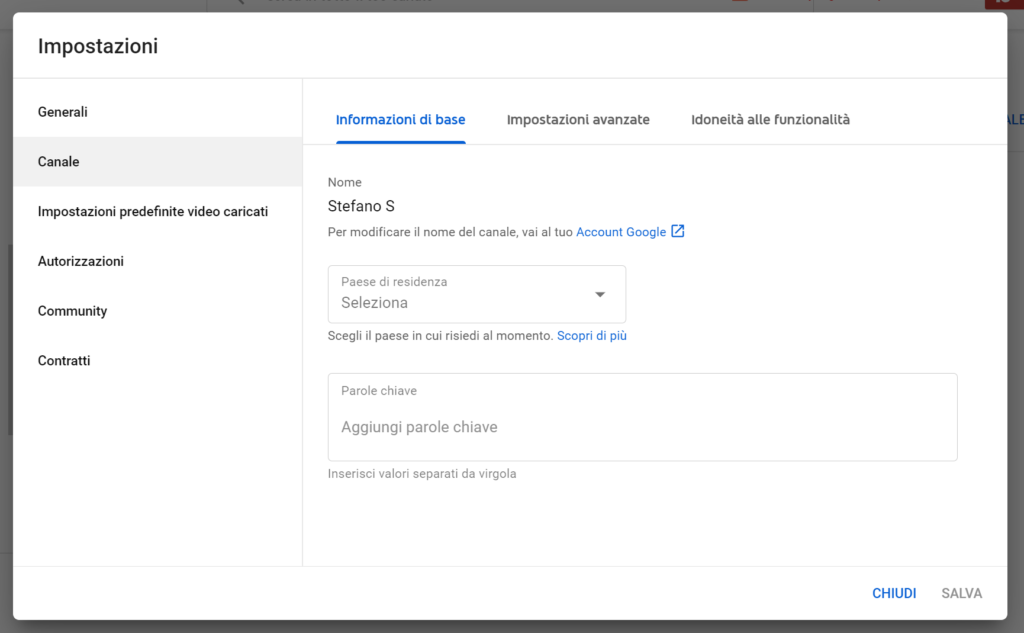Click the SALVA button
Screen dimensions: 1024x633
pyautogui.click(x=961, y=593)
